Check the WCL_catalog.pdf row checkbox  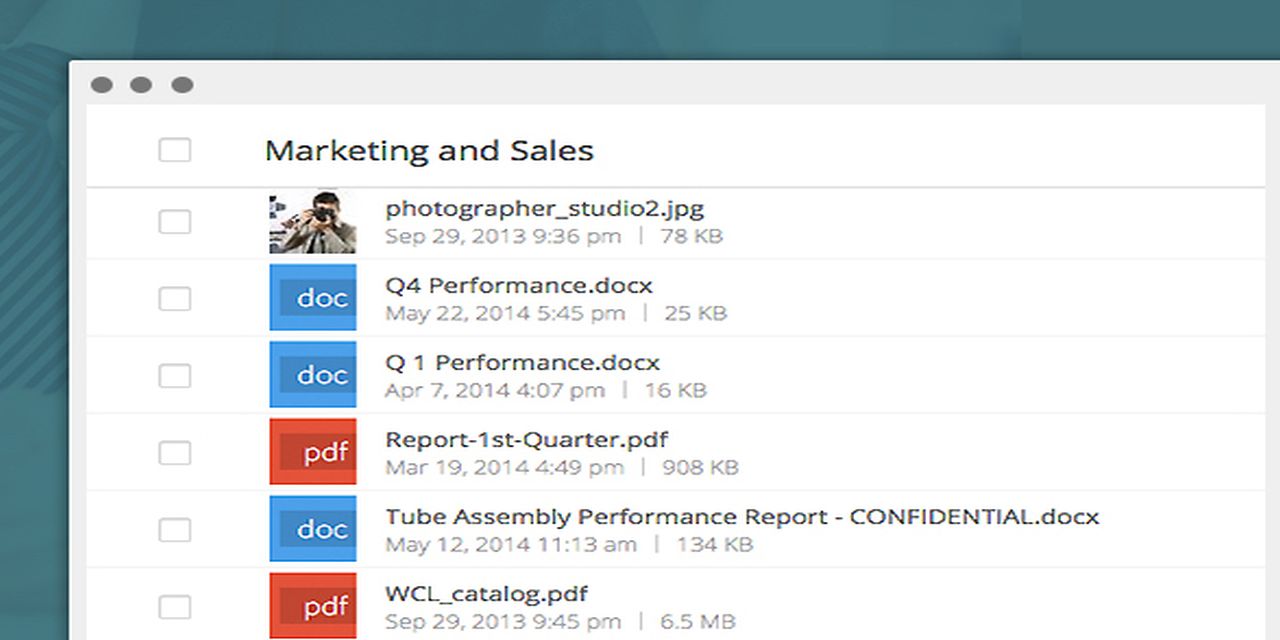tap(175, 606)
